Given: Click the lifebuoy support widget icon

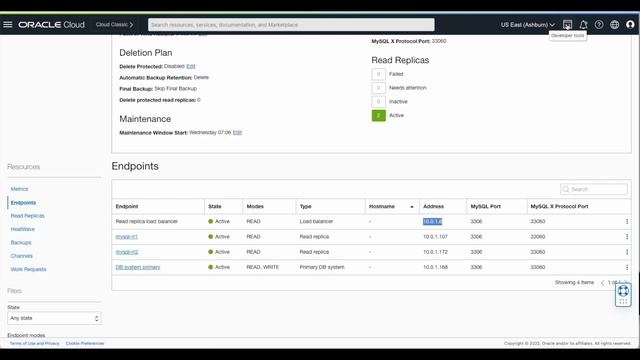Looking at the screenshot, I should point(623,291).
